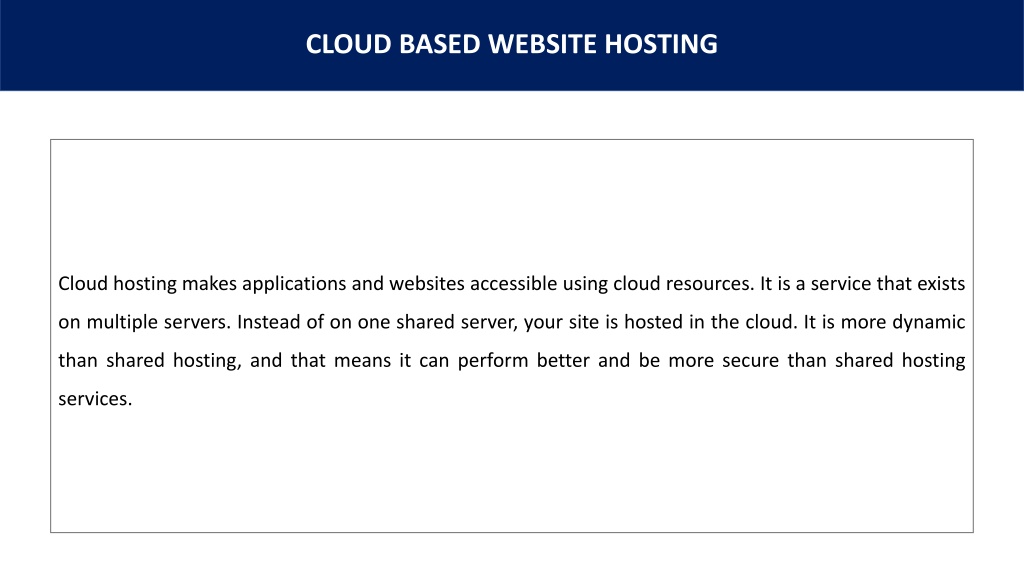1024x576 pixels.
Task: Click the line beginning "on multiple servers. Instead"
Action: click(x=511, y=322)
